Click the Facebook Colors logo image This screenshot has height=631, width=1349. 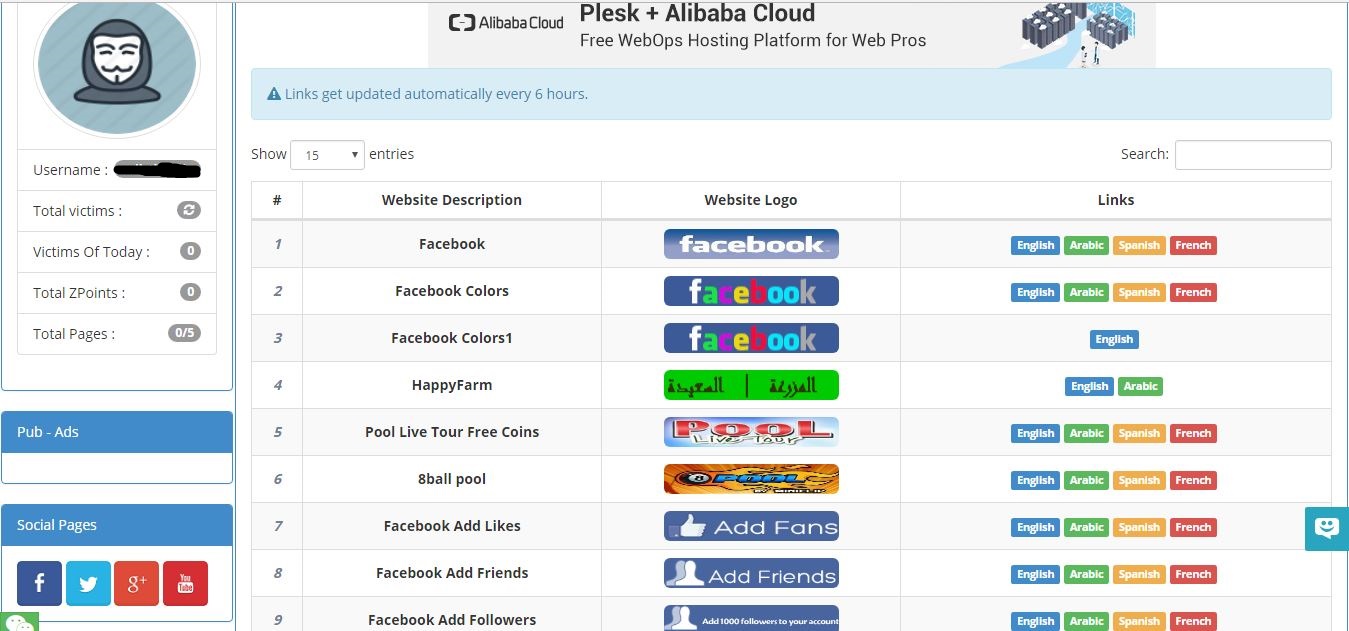point(751,291)
